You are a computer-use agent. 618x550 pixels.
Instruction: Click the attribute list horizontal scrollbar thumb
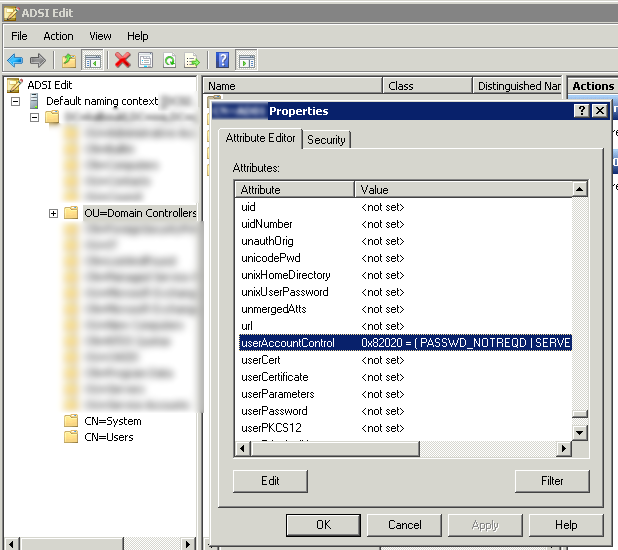click(x=335, y=449)
